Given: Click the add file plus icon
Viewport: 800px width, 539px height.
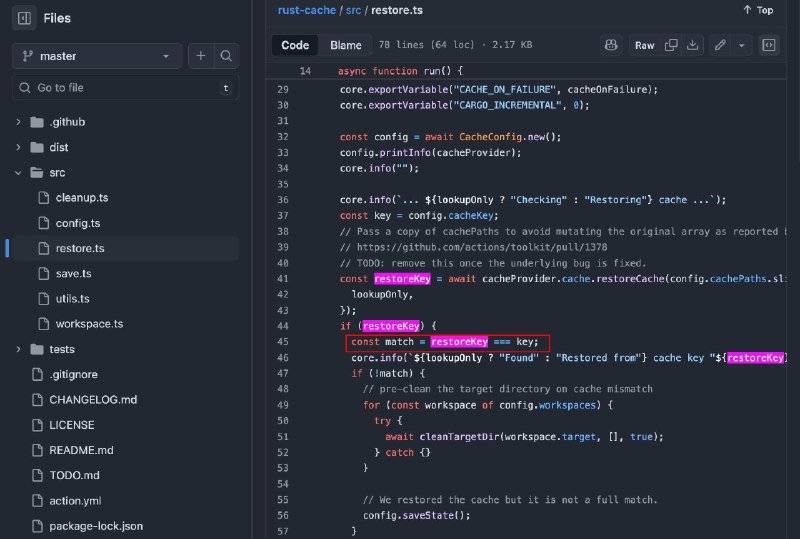Looking at the screenshot, I should tap(201, 56).
